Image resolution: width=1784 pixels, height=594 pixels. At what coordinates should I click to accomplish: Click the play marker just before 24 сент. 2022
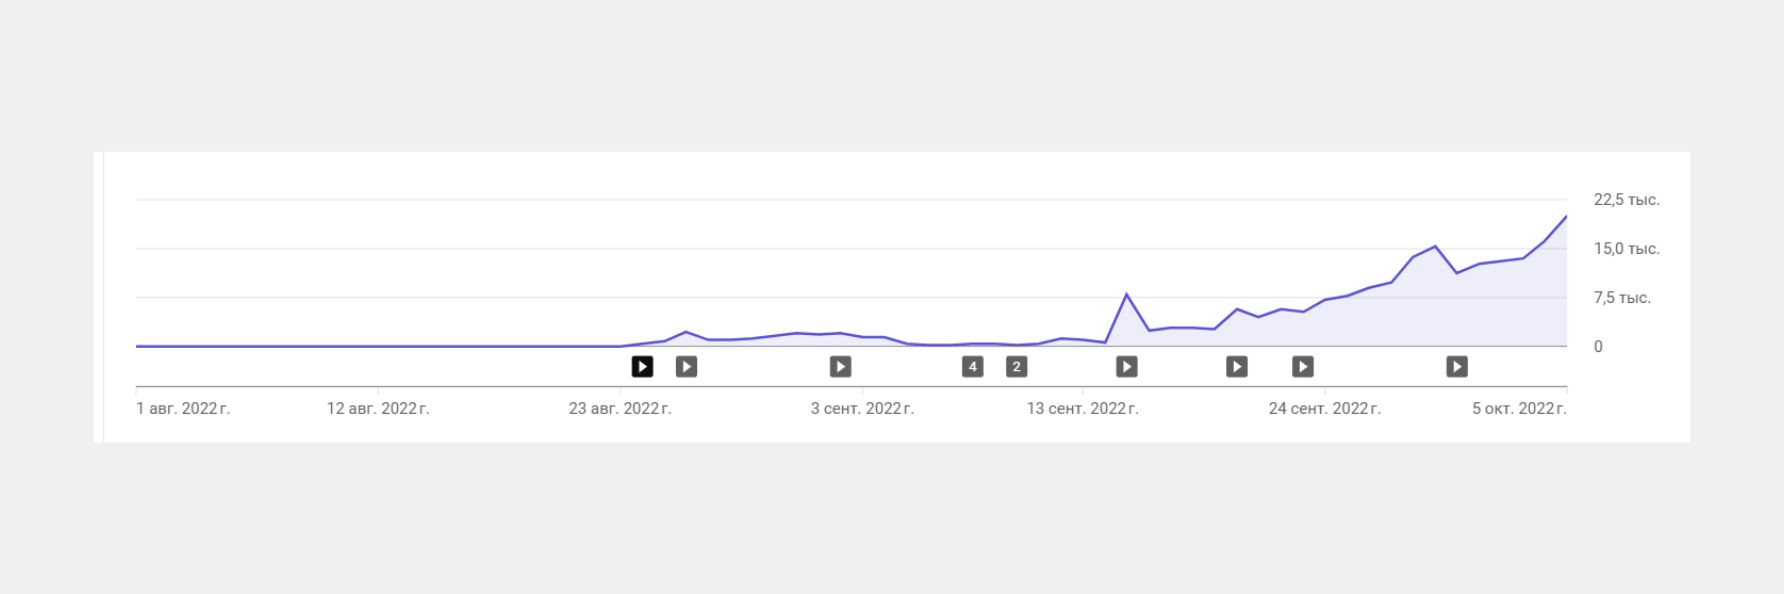pyautogui.click(x=1302, y=367)
